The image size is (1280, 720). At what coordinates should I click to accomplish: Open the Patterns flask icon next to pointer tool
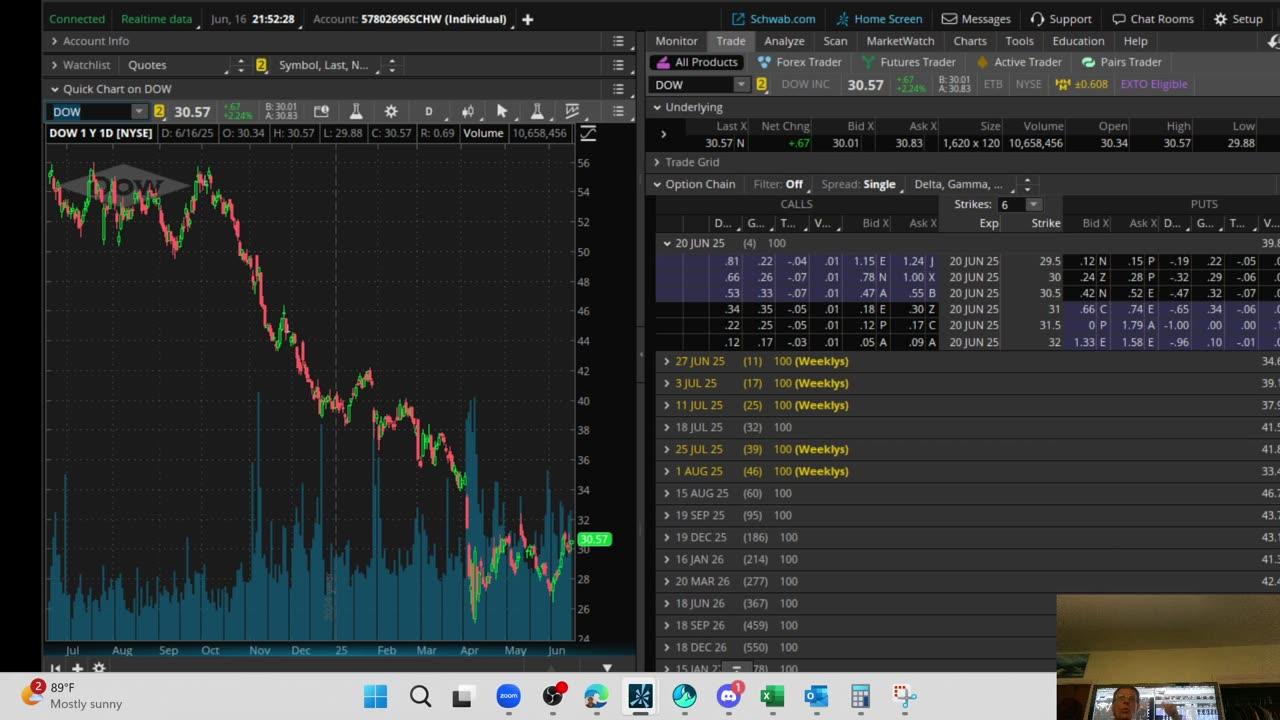pos(537,111)
